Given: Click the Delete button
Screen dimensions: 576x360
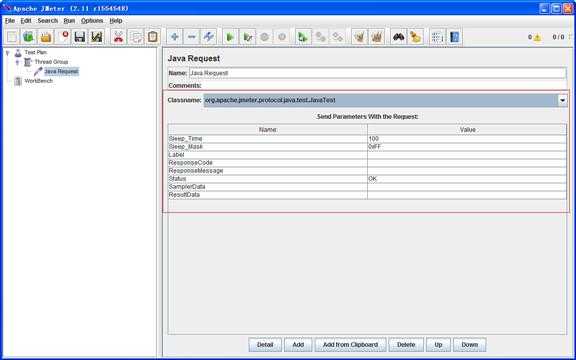Looking at the screenshot, I should tap(406, 345).
